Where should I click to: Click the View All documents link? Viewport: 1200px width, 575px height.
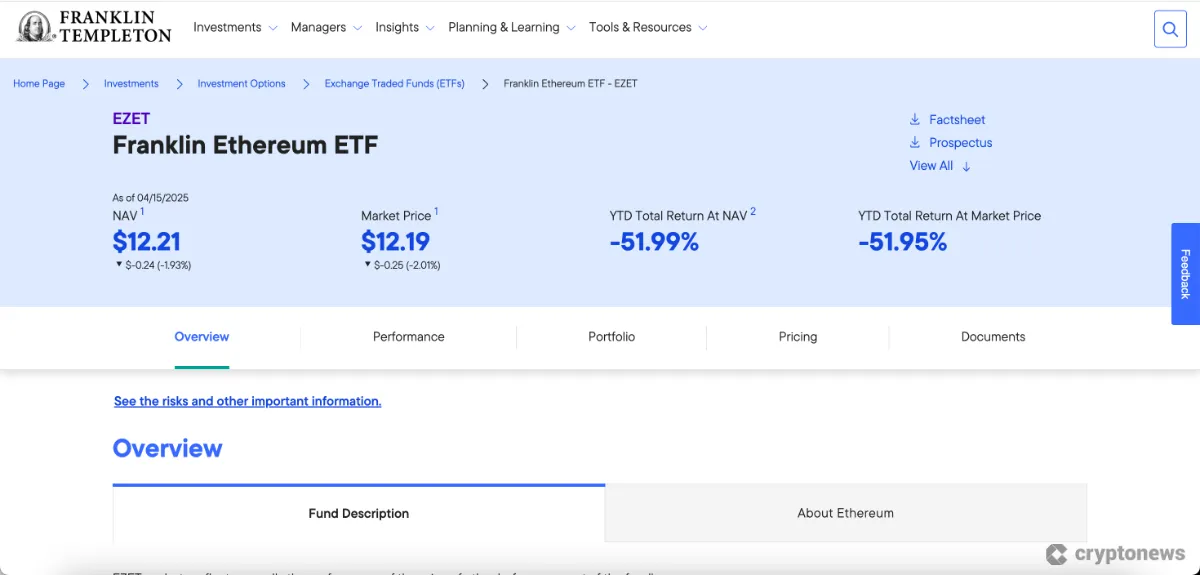(x=931, y=166)
